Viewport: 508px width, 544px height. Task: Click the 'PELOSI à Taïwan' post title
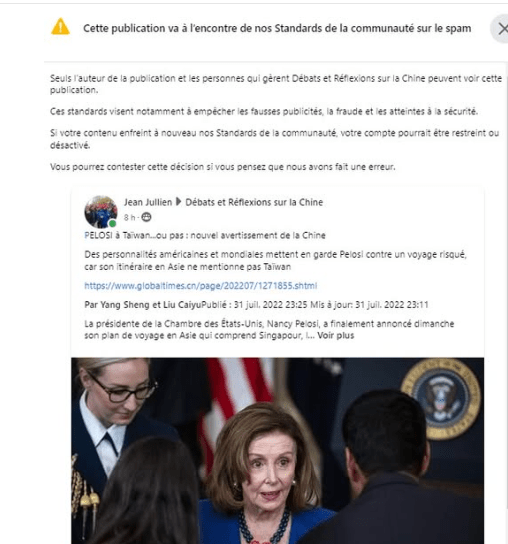click(205, 235)
